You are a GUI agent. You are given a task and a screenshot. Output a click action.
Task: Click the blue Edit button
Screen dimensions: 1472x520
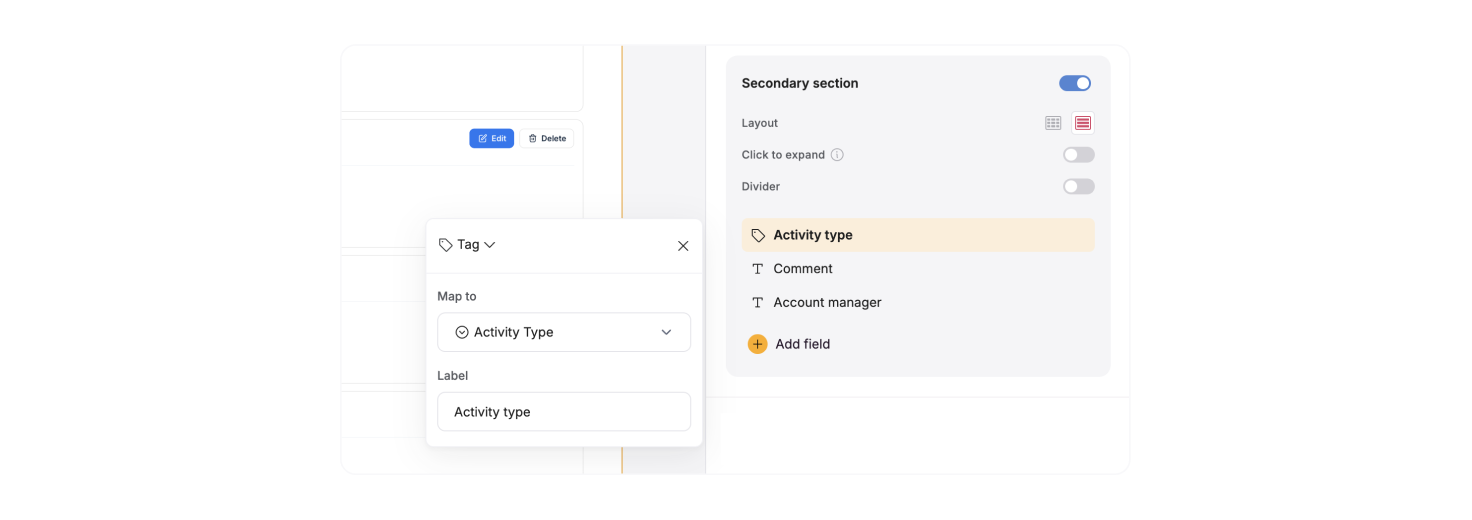click(x=491, y=139)
